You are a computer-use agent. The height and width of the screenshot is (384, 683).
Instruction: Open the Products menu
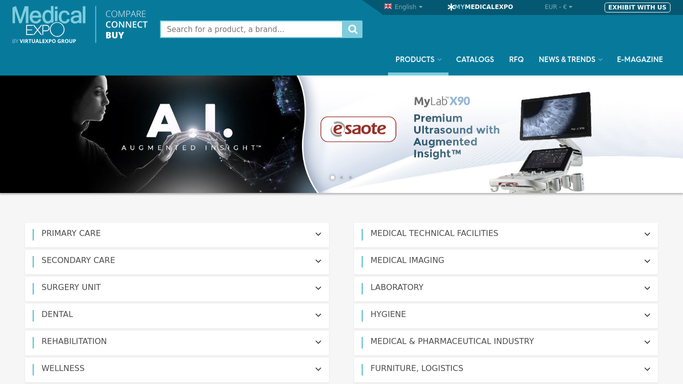(x=418, y=59)
